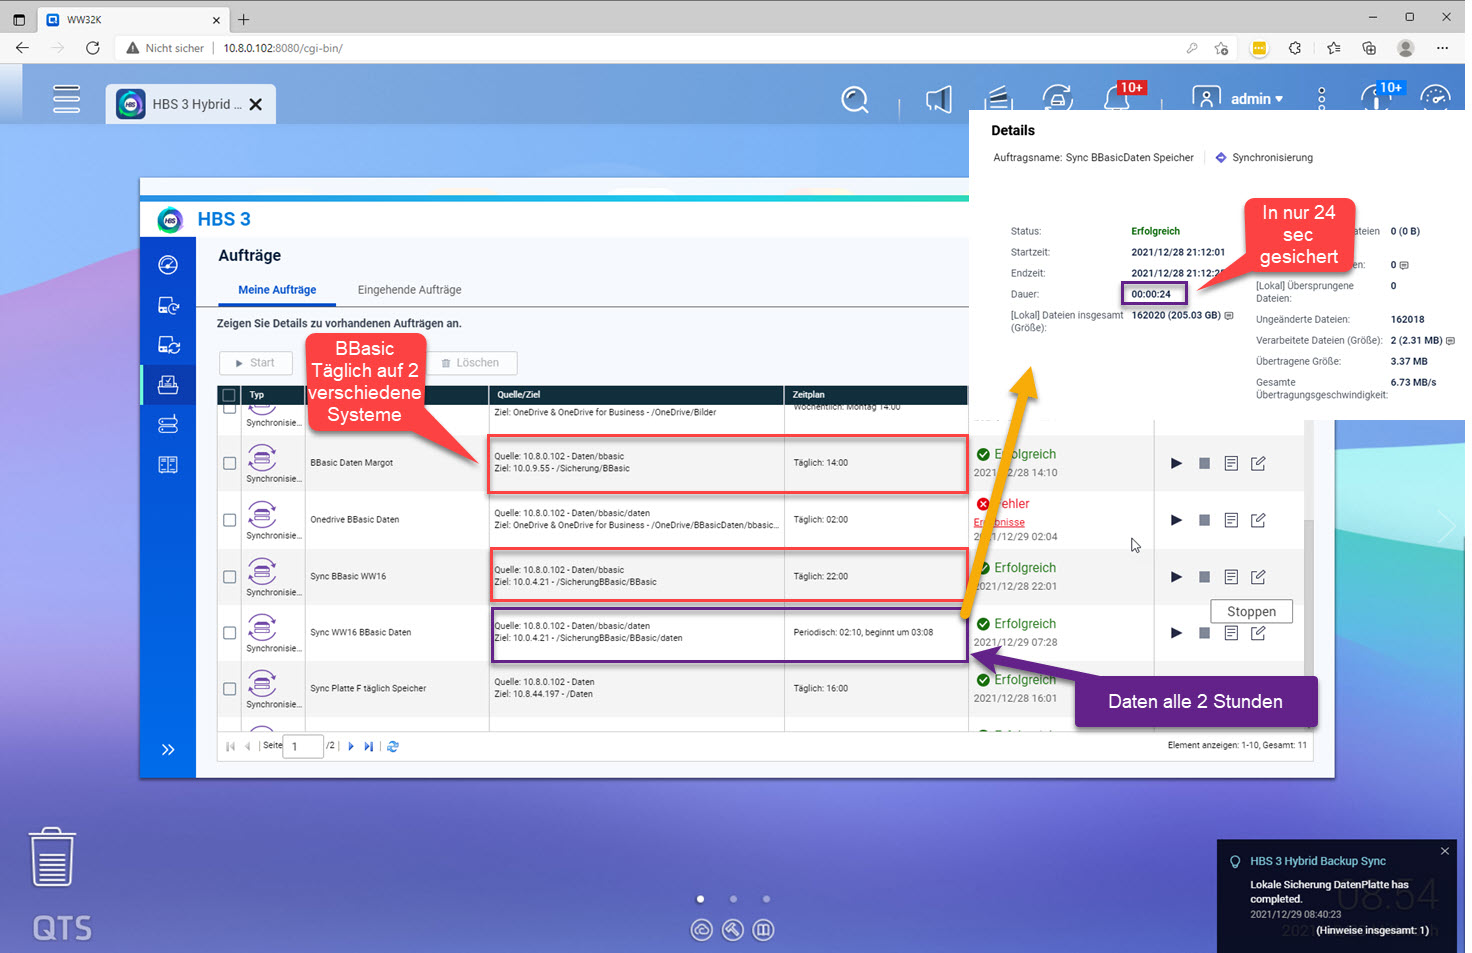Screen dimensions: 1472x953
Task: Open the Sync section in HBS sidebar
Action: pos(168,345)
